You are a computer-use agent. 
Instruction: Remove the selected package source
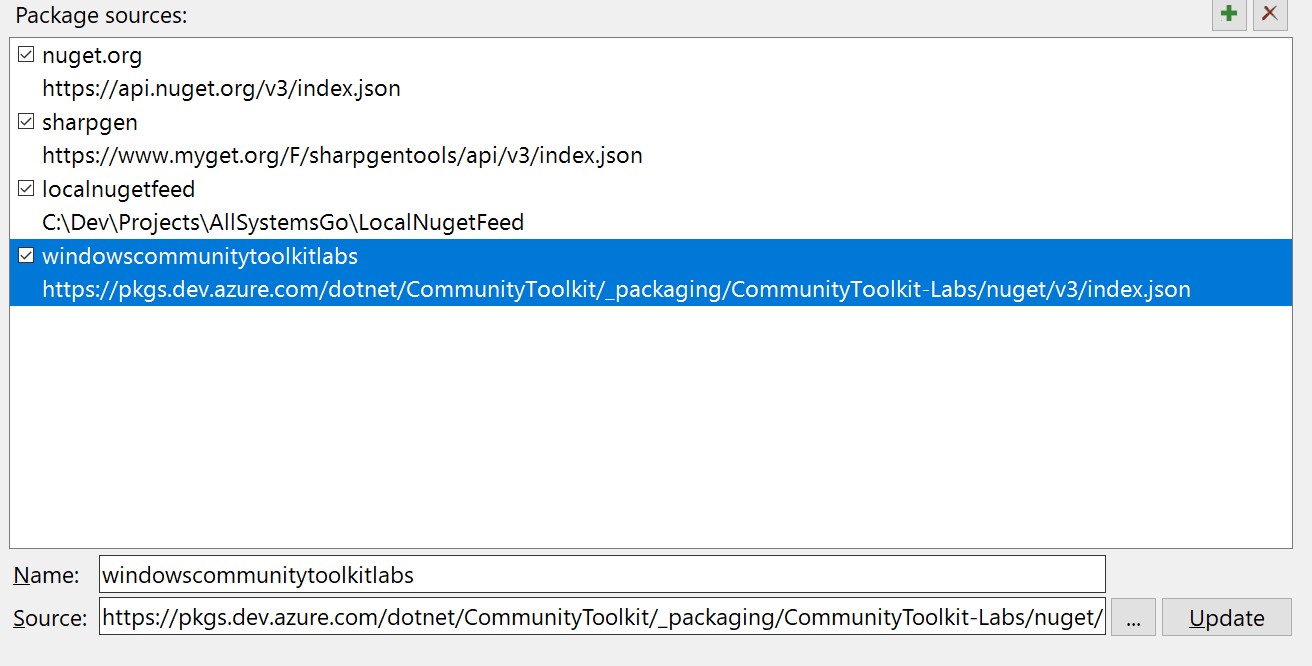coord(1269,15)
